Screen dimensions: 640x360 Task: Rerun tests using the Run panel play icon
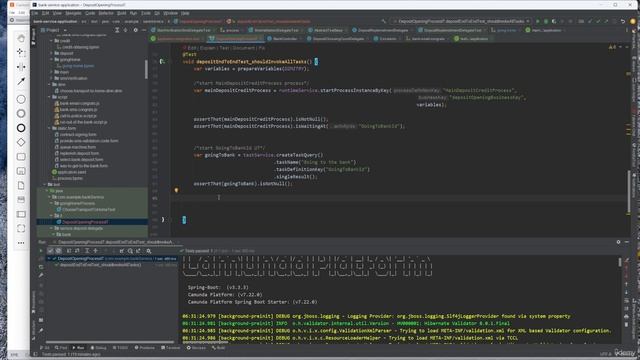(41, 251)
